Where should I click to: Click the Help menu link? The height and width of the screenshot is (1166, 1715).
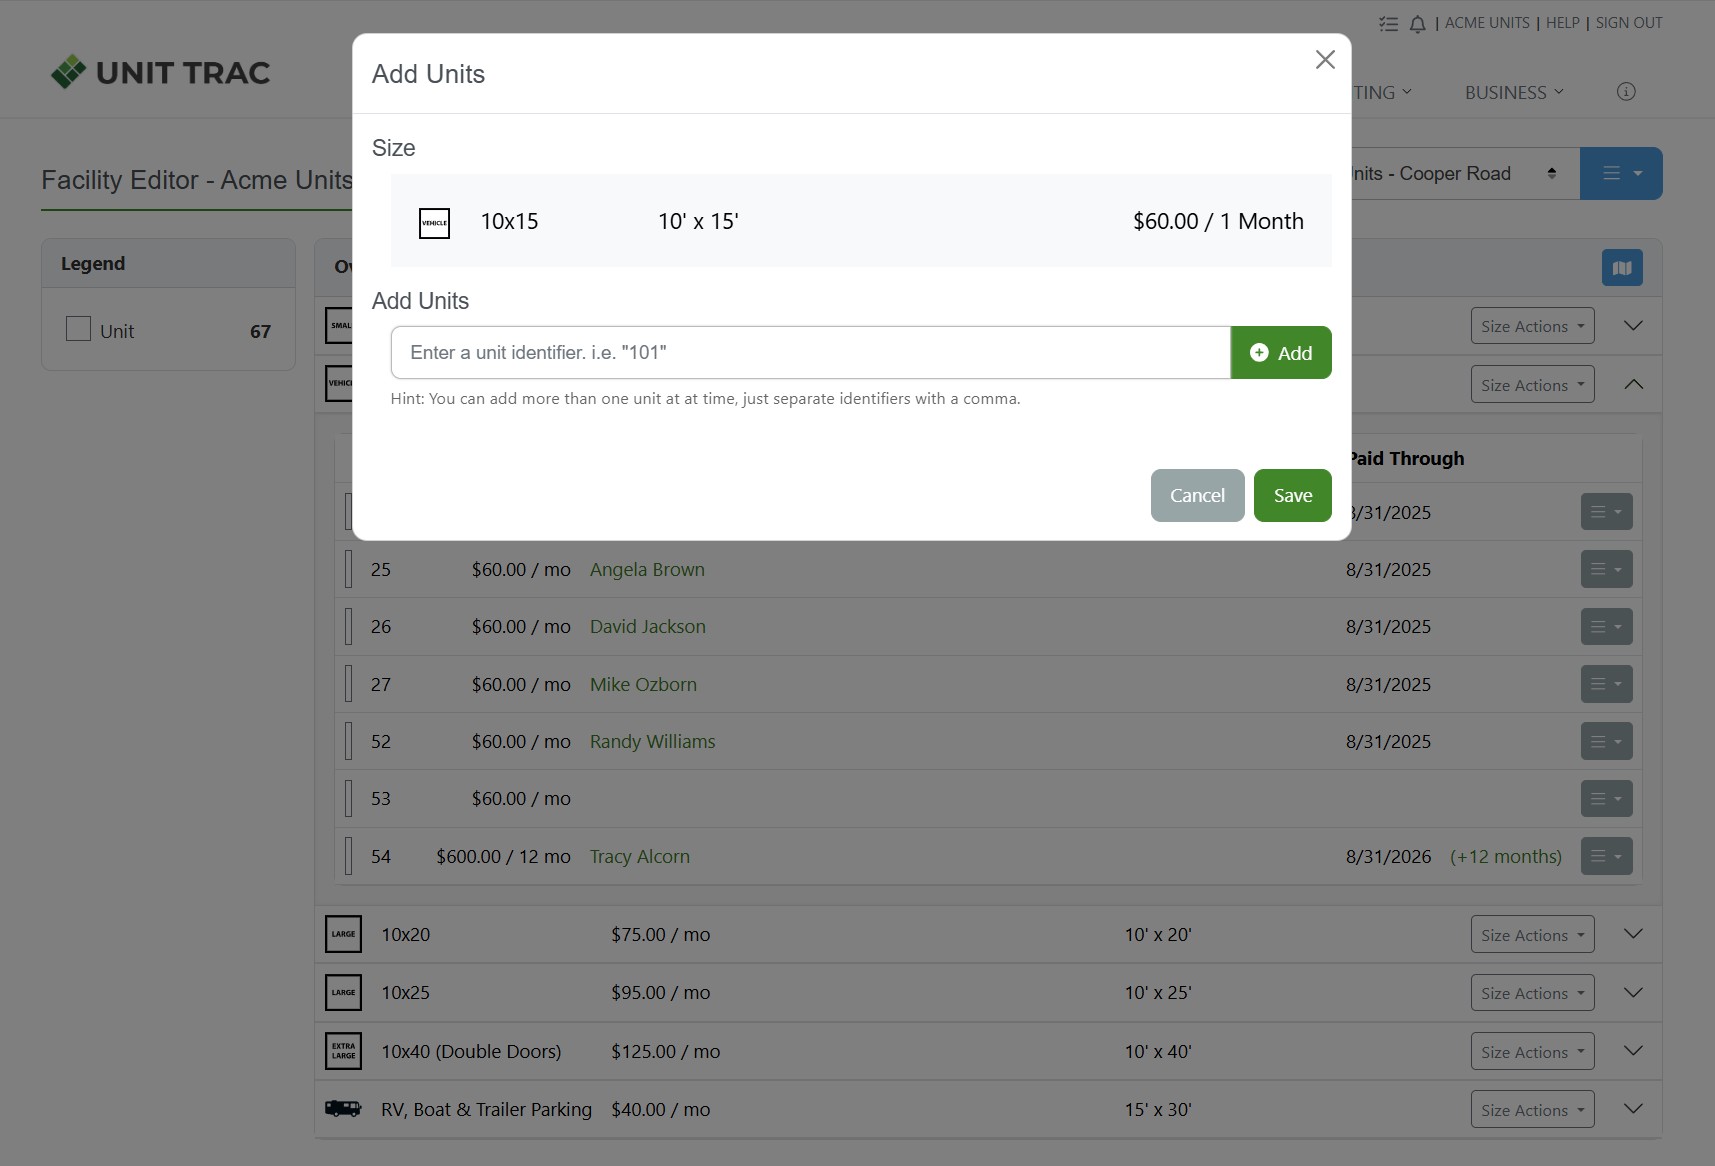coord(1562,23)
